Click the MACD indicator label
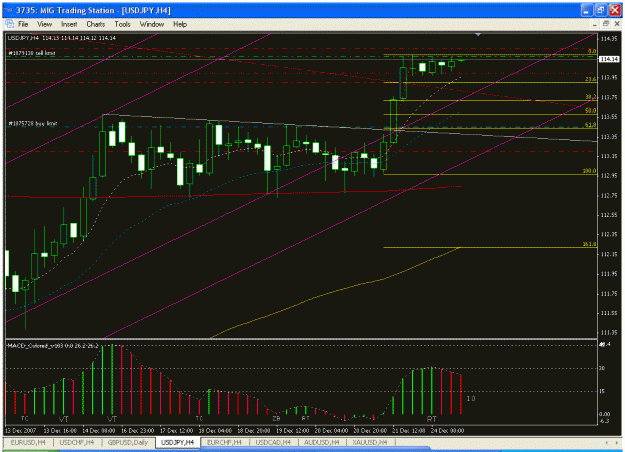Image resolution: width=625 pixels, height=452 pixels. click(x=53, y=346)
